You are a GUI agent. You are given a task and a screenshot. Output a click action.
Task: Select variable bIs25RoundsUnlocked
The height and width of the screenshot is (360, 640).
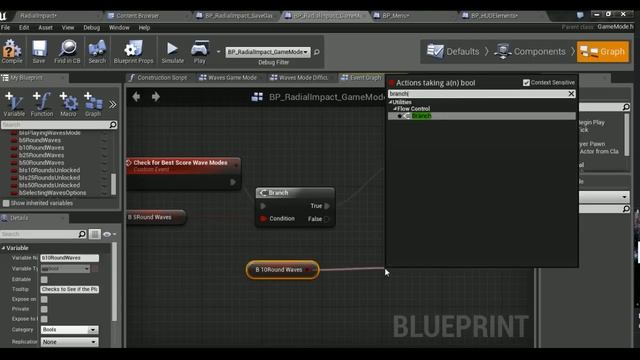click(x=49, y=178)
